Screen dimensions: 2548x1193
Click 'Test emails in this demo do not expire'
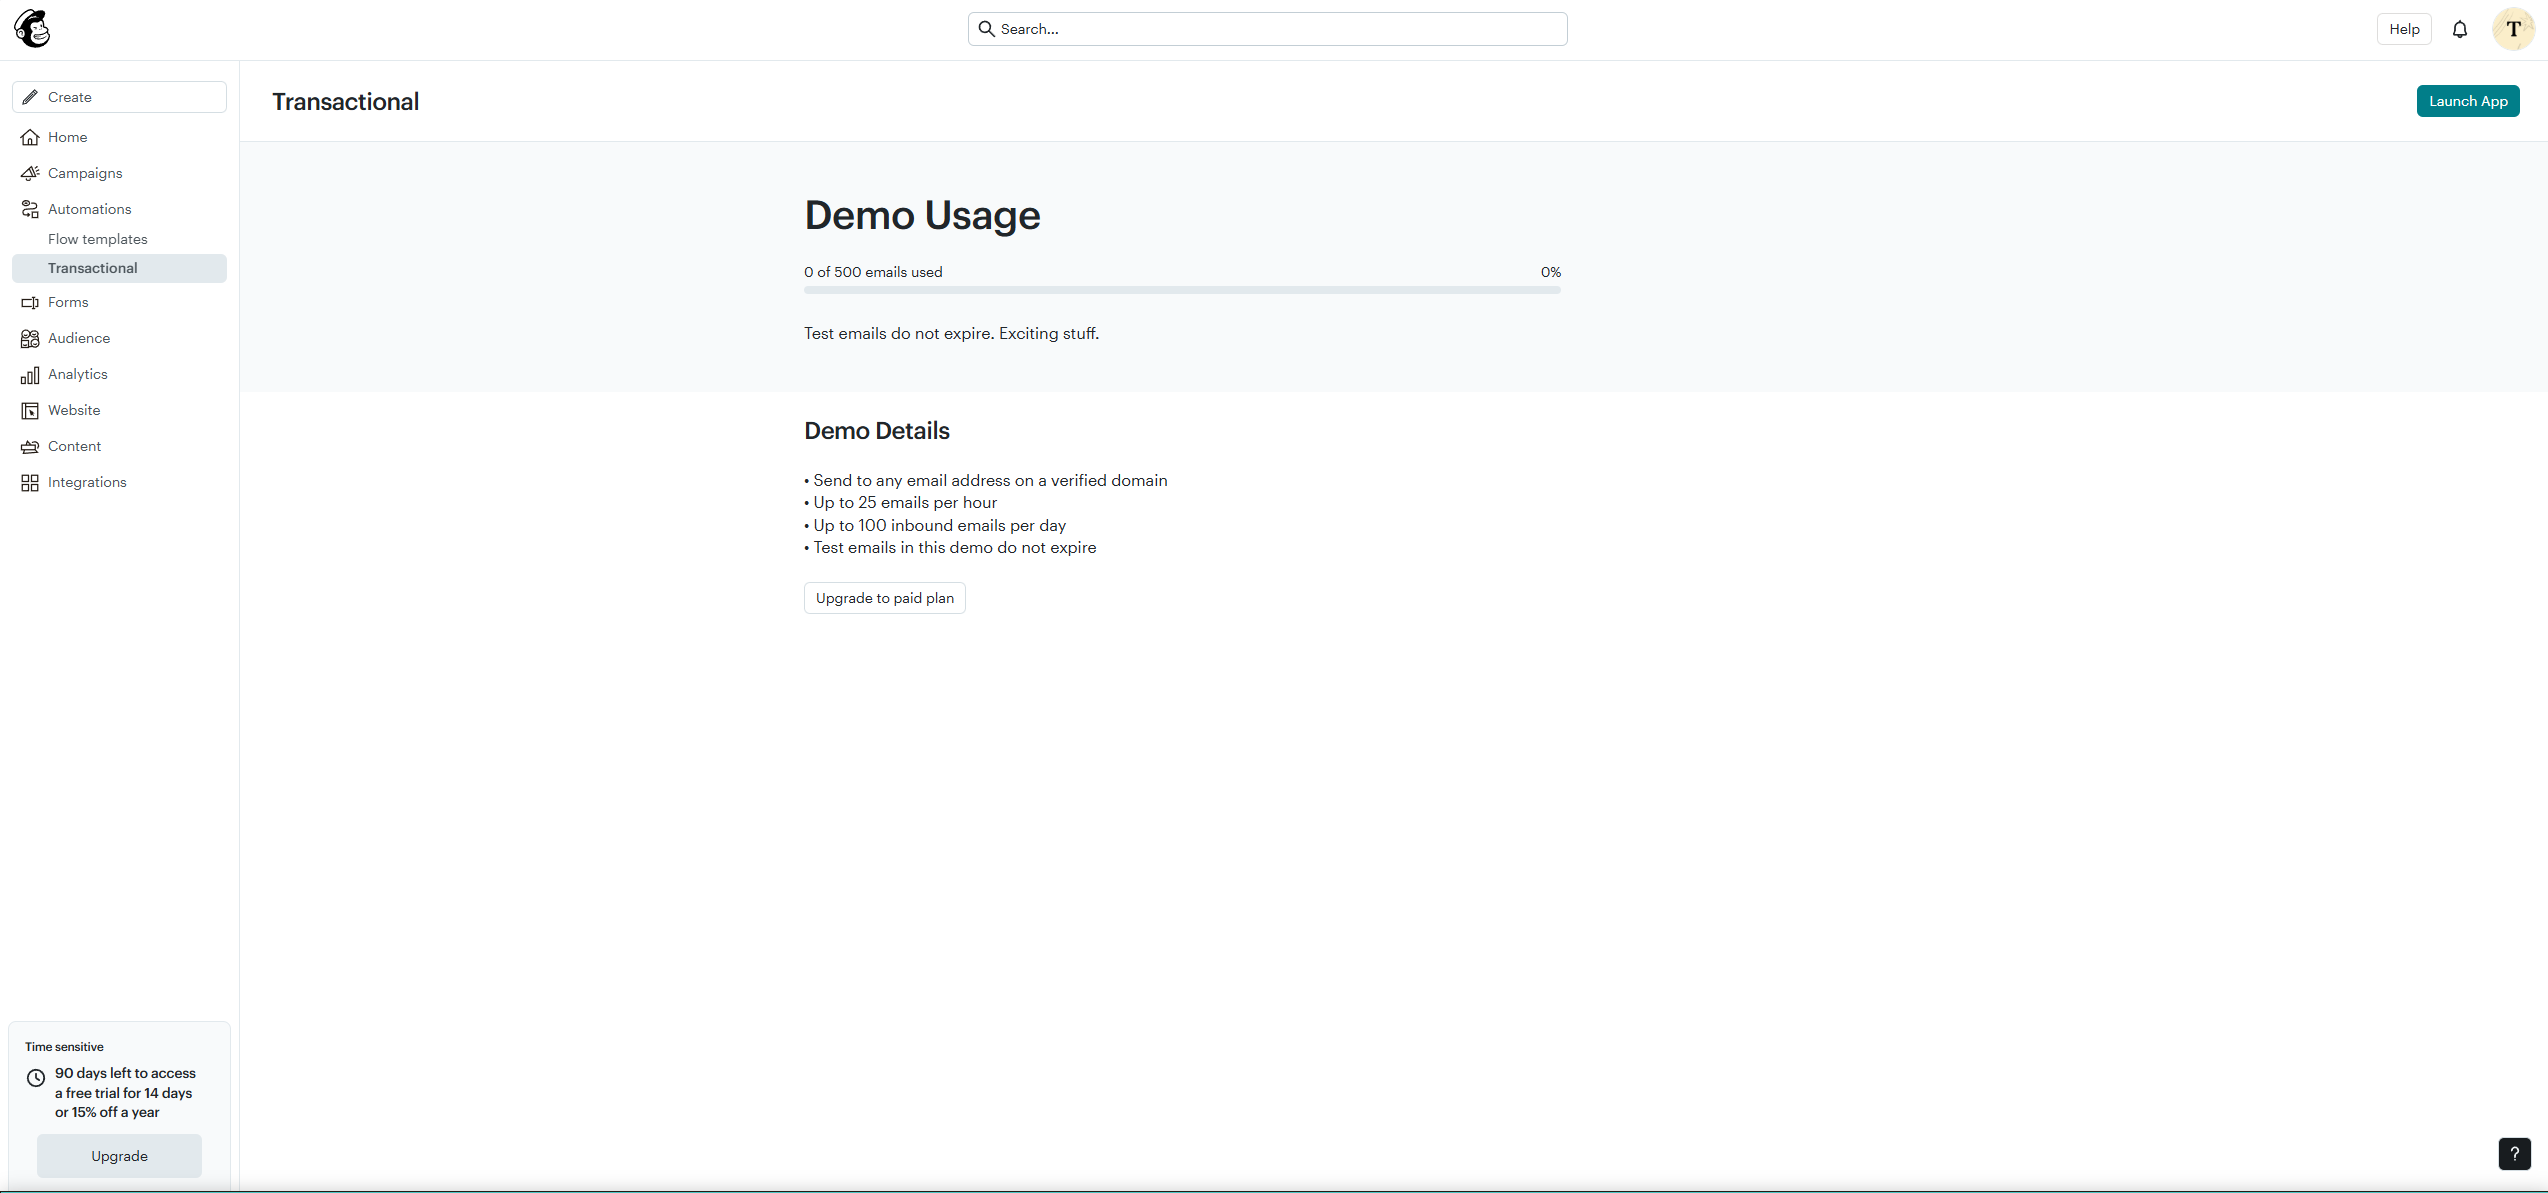point(950,548)
